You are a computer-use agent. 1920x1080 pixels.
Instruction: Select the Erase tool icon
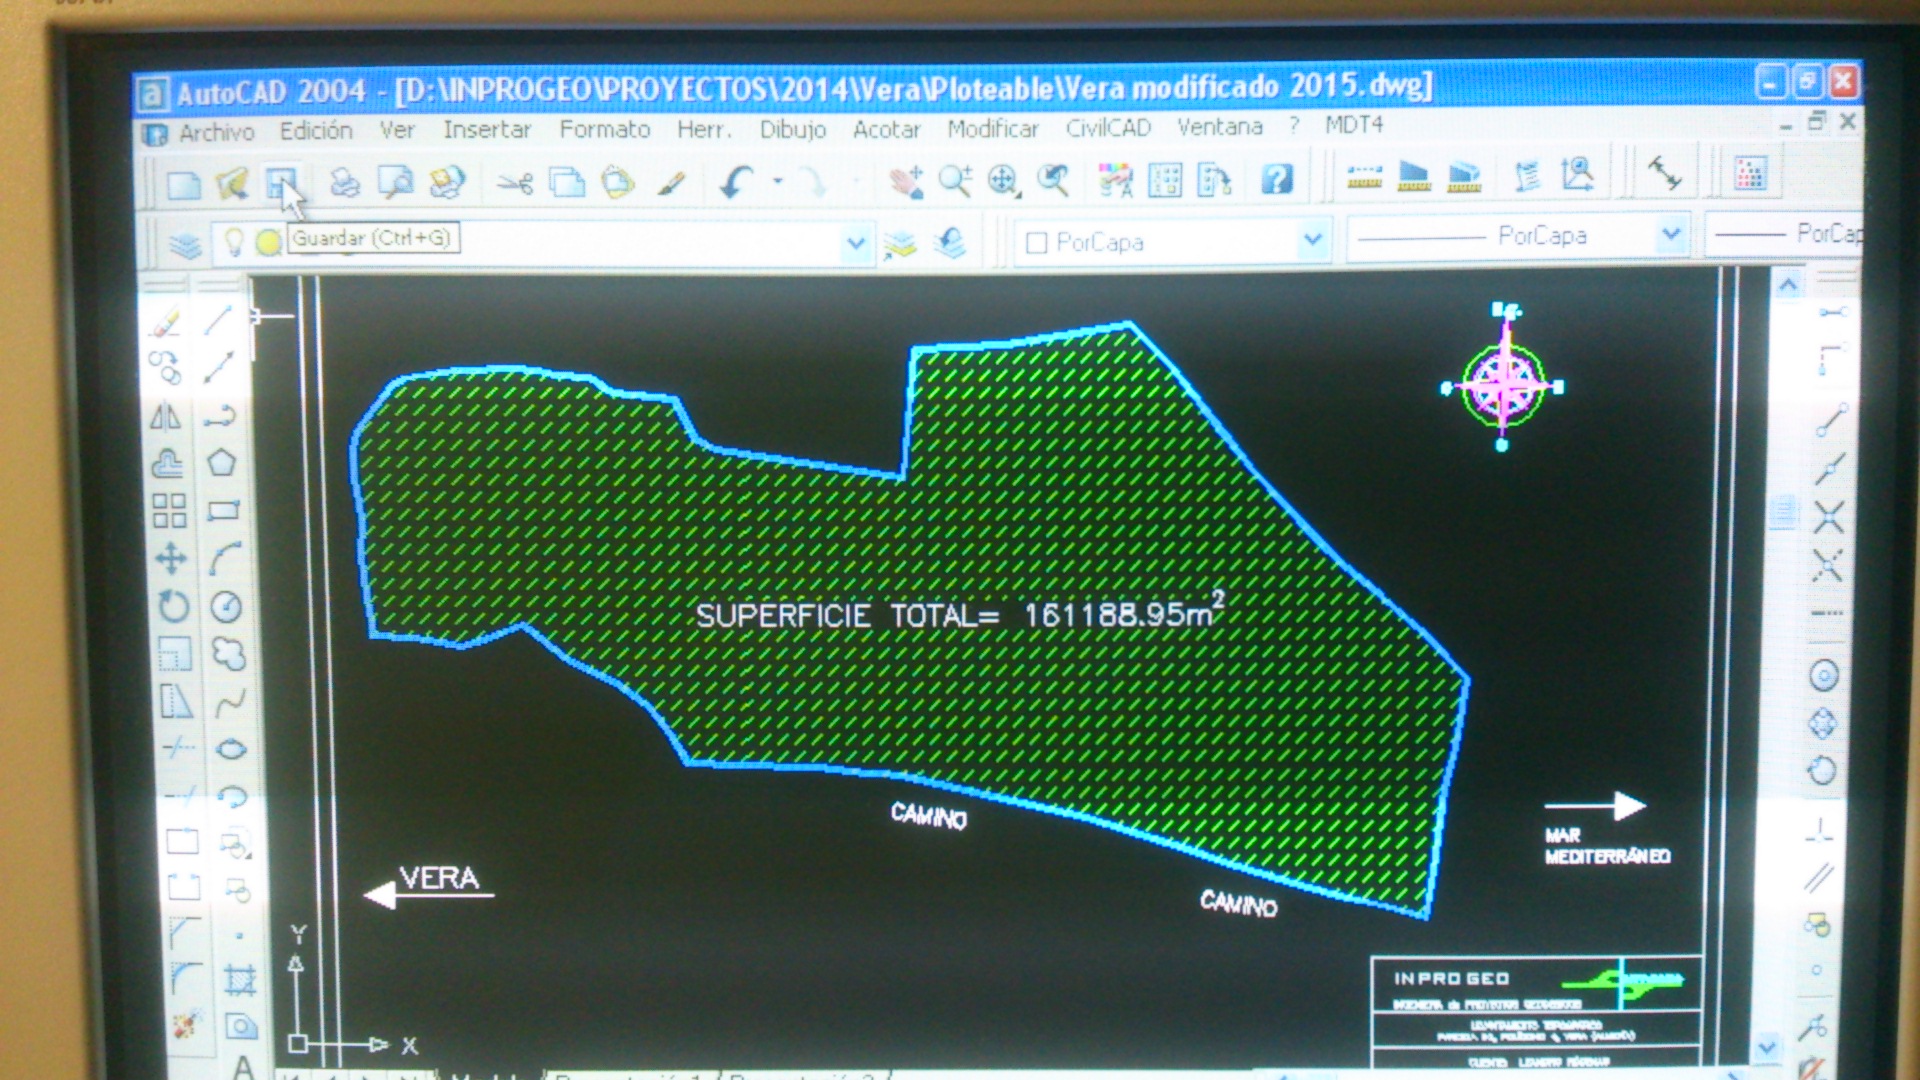click(166, 322)
